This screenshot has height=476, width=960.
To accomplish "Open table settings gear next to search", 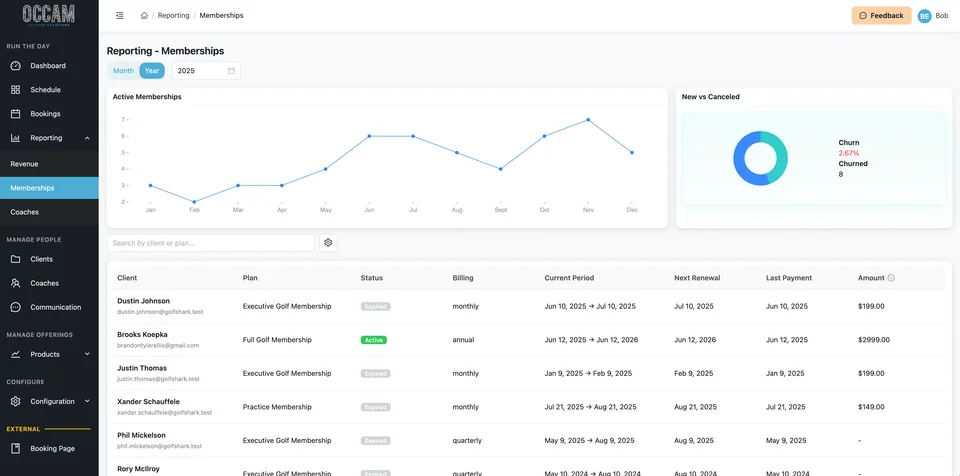I will [328, 243].
